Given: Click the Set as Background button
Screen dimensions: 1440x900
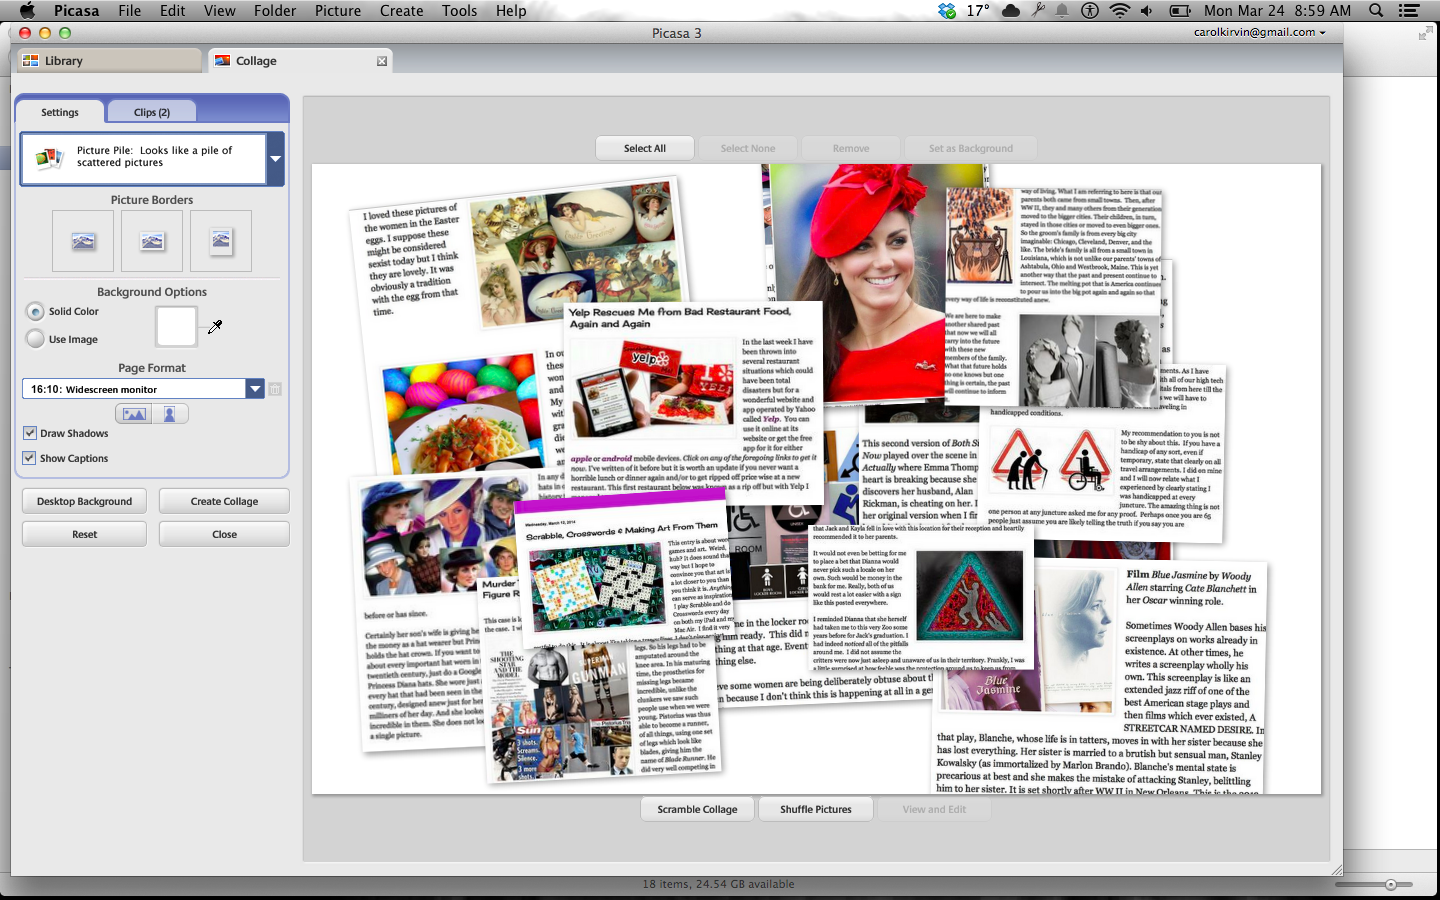Looking at the screenshot, I should click(x=971, y=148).
